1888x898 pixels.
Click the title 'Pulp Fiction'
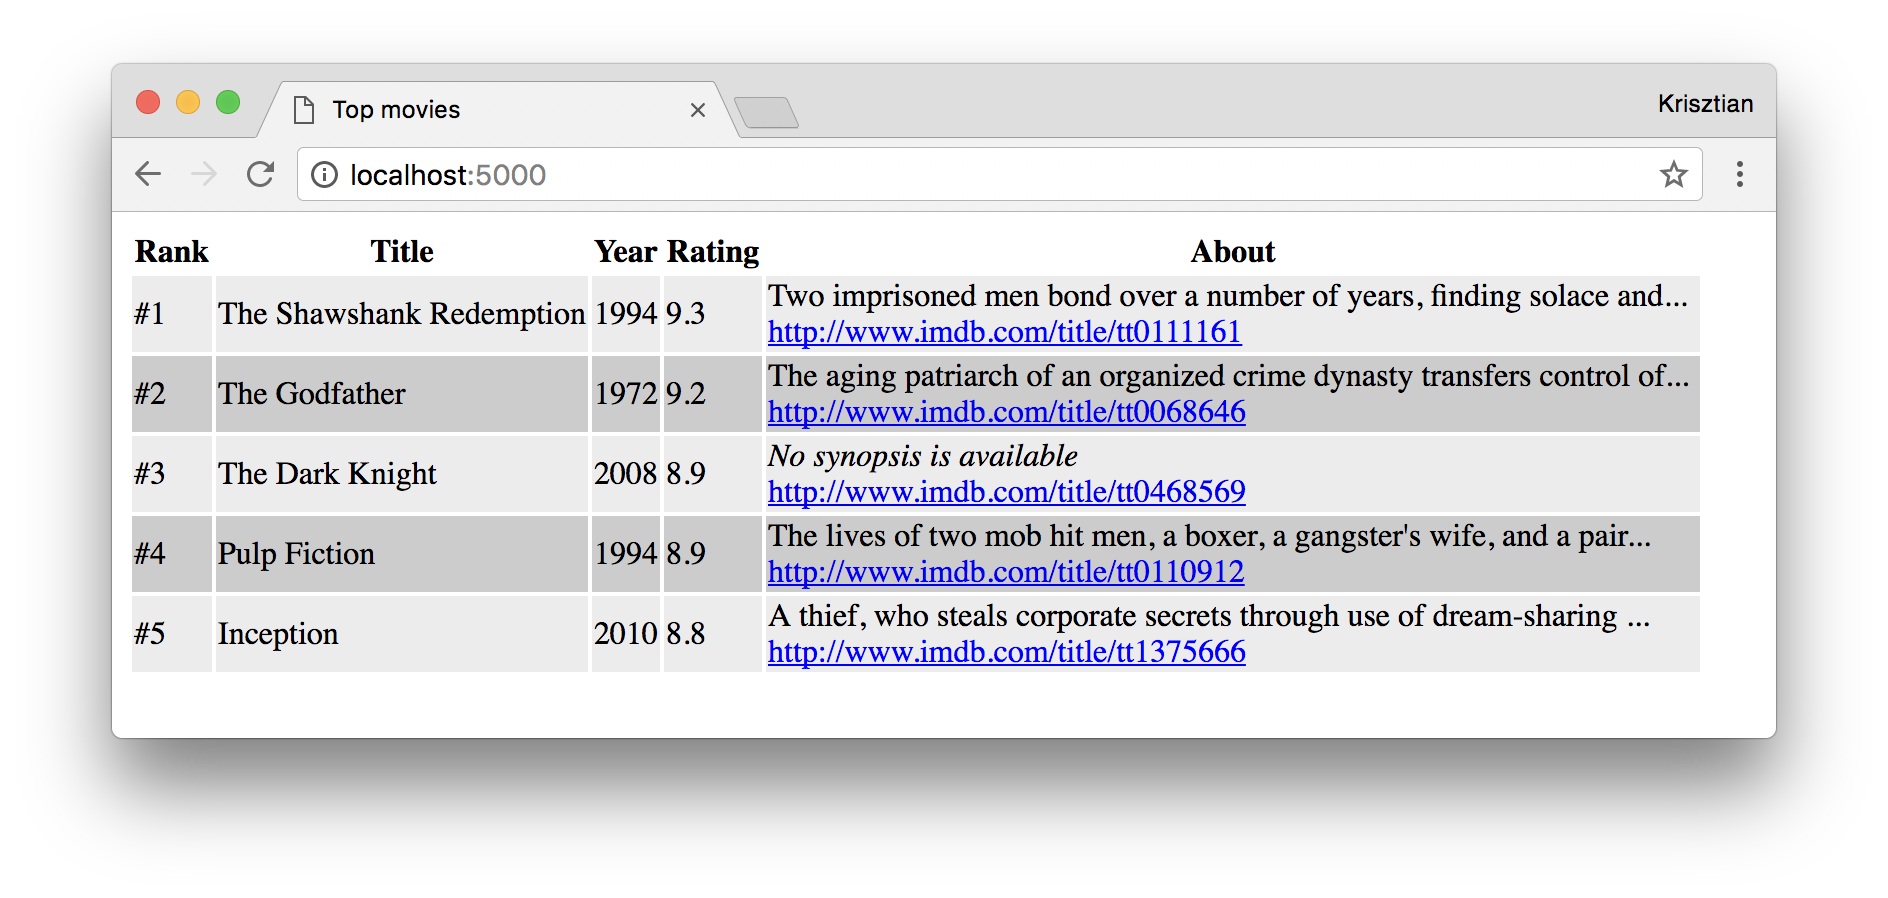(296, 554)
